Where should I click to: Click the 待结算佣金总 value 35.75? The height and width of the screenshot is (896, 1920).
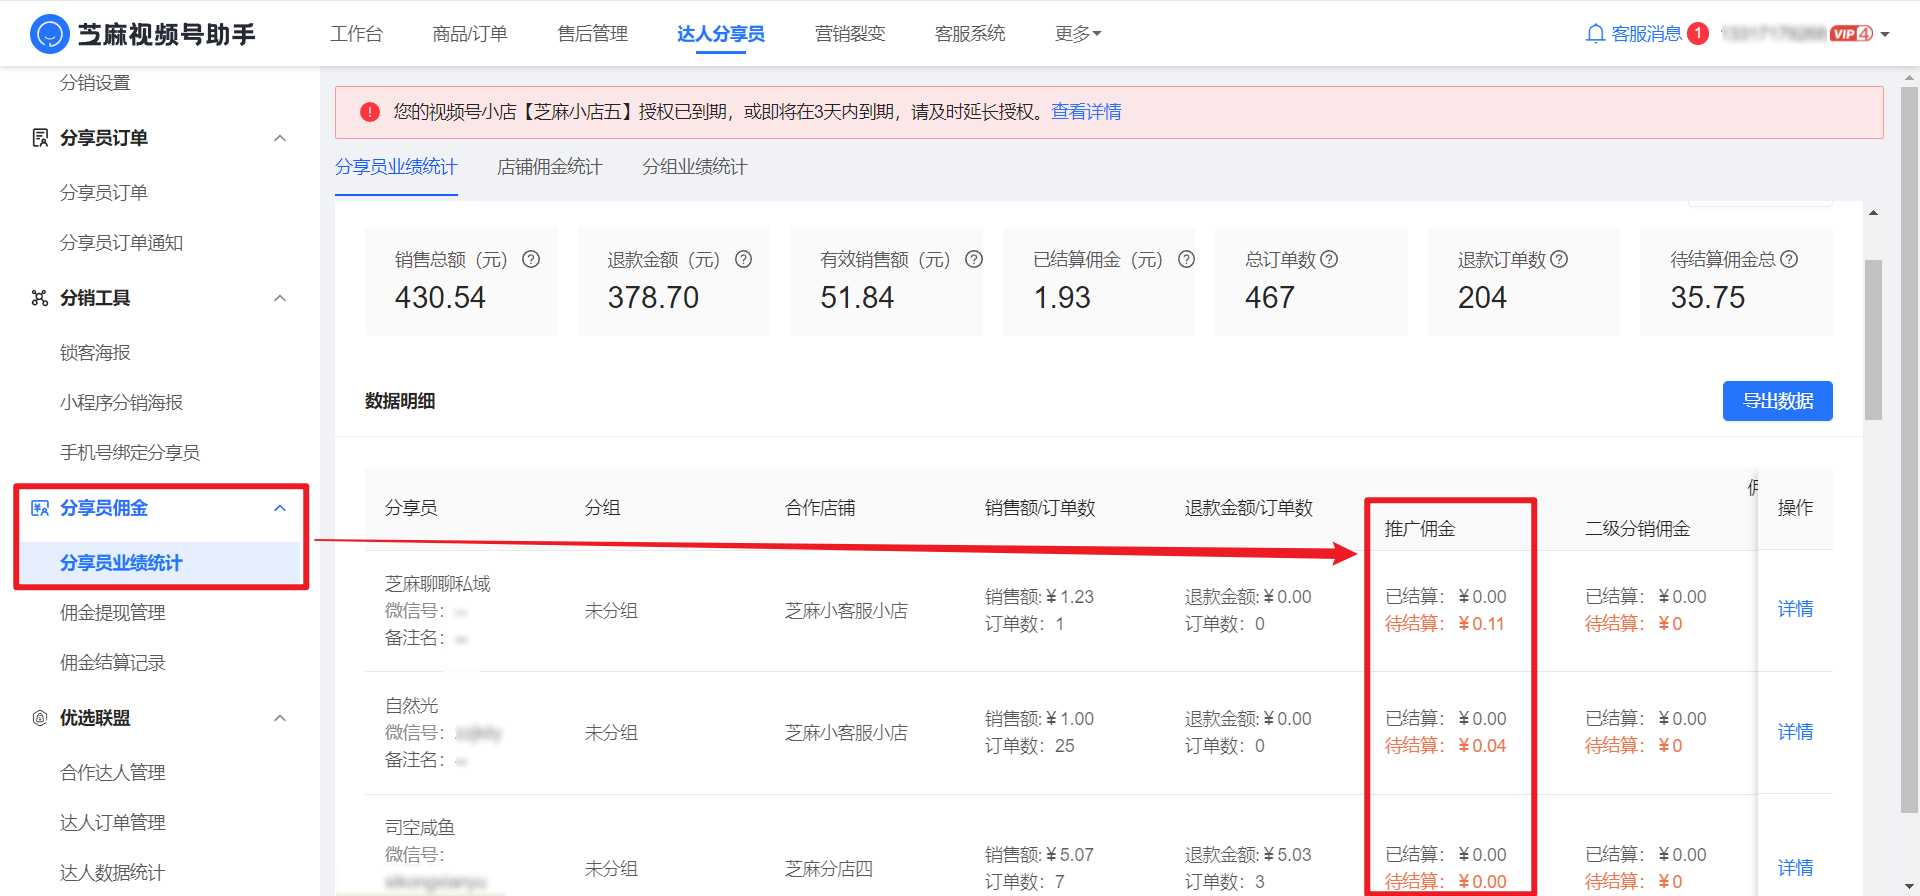[1708, 298]
